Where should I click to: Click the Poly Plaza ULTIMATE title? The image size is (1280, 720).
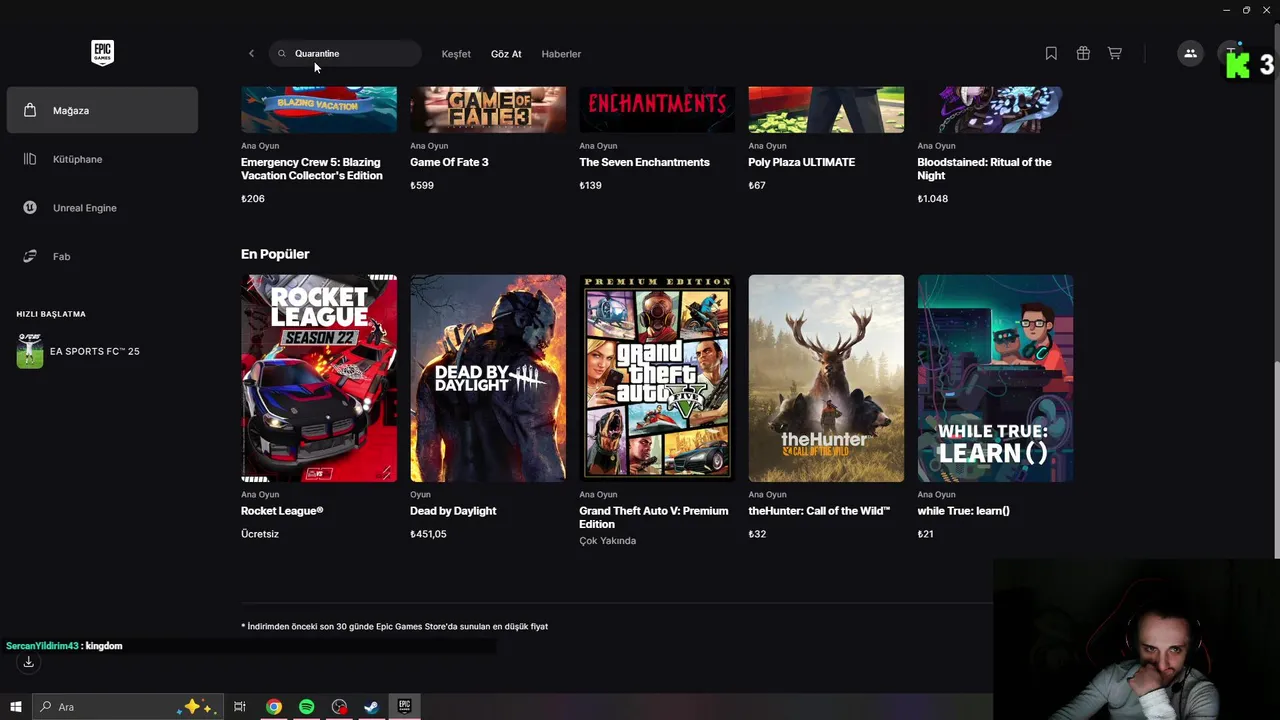(802, 162)
